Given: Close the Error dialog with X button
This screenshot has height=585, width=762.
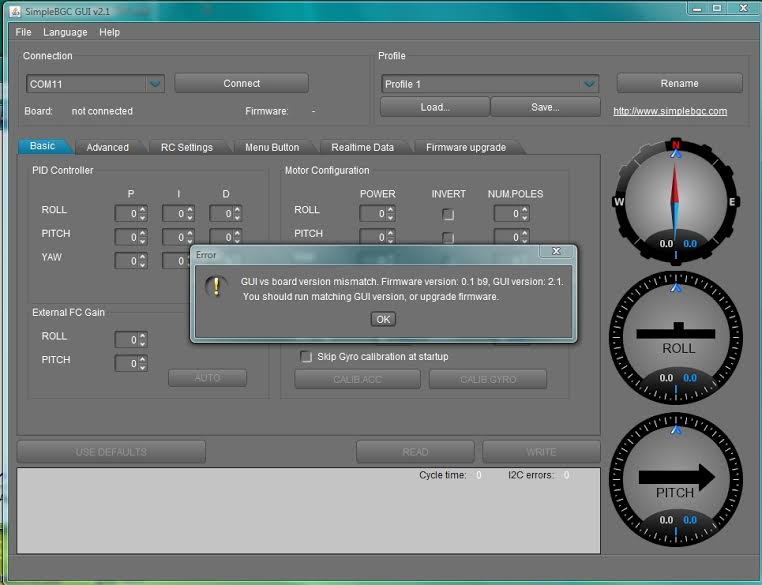Looking at the screenshot, I should pos(556,252).
